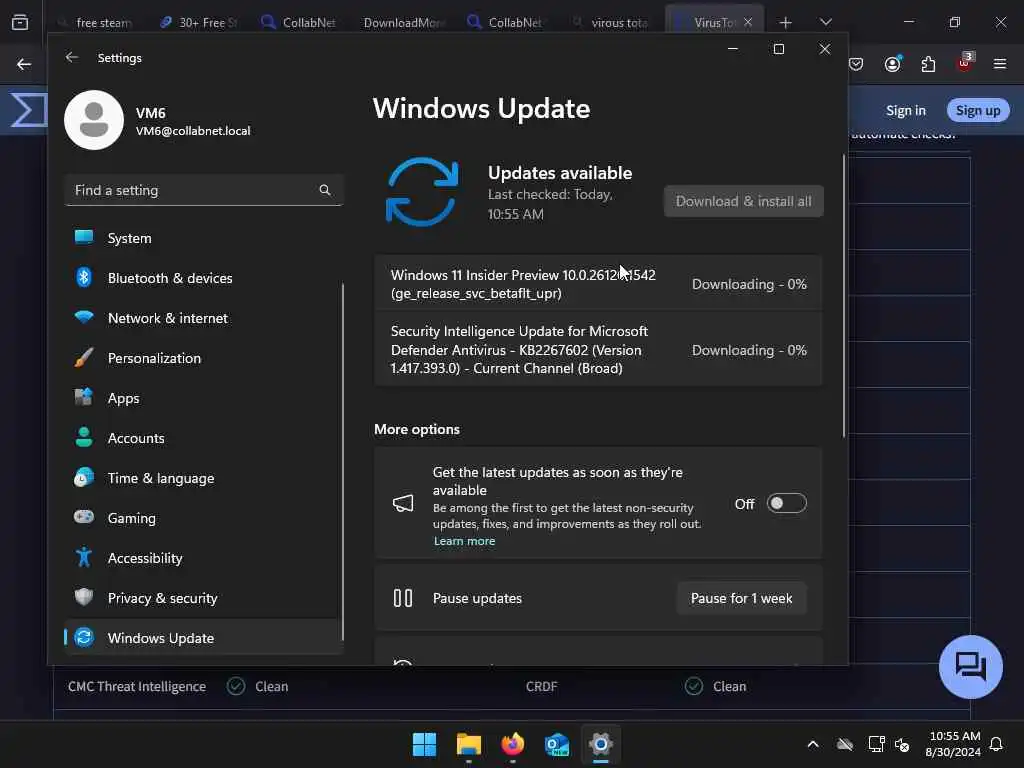Open File Explorer from the taskbar
Image resolution: width=1024 pixels, height=768 pixels.
[468, 744]
